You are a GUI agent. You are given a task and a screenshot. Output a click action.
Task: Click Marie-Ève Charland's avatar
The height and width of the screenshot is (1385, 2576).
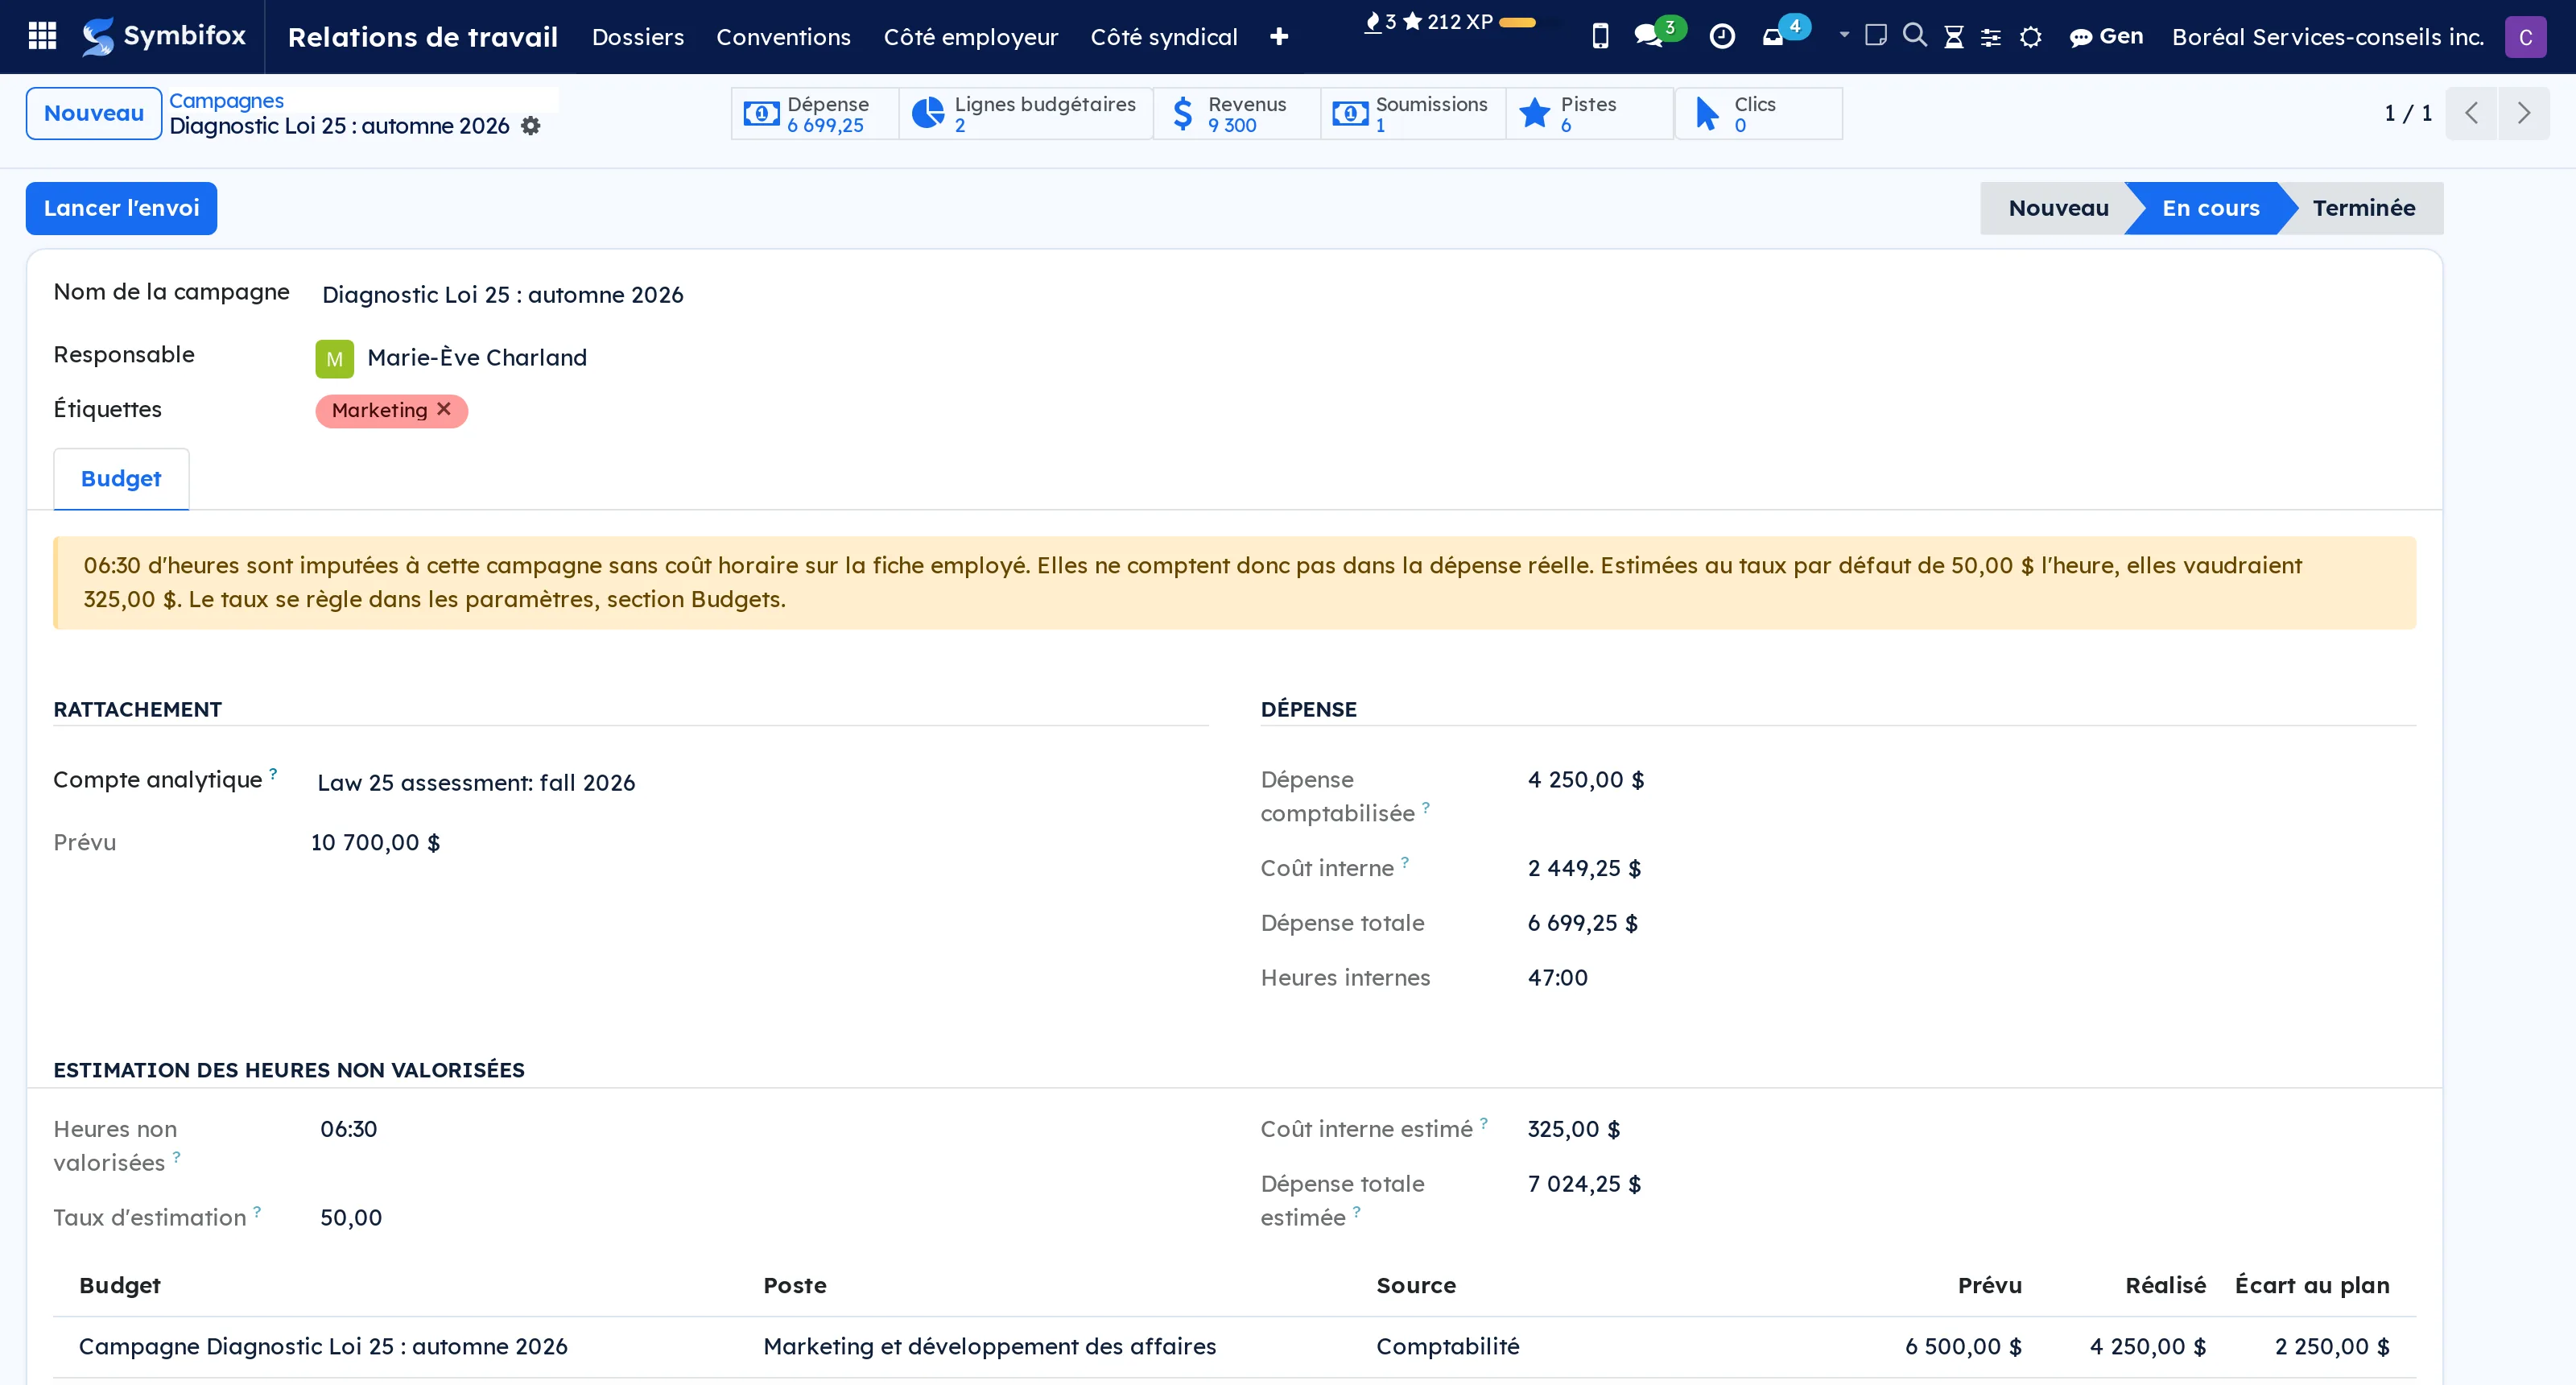coord(334,358)
